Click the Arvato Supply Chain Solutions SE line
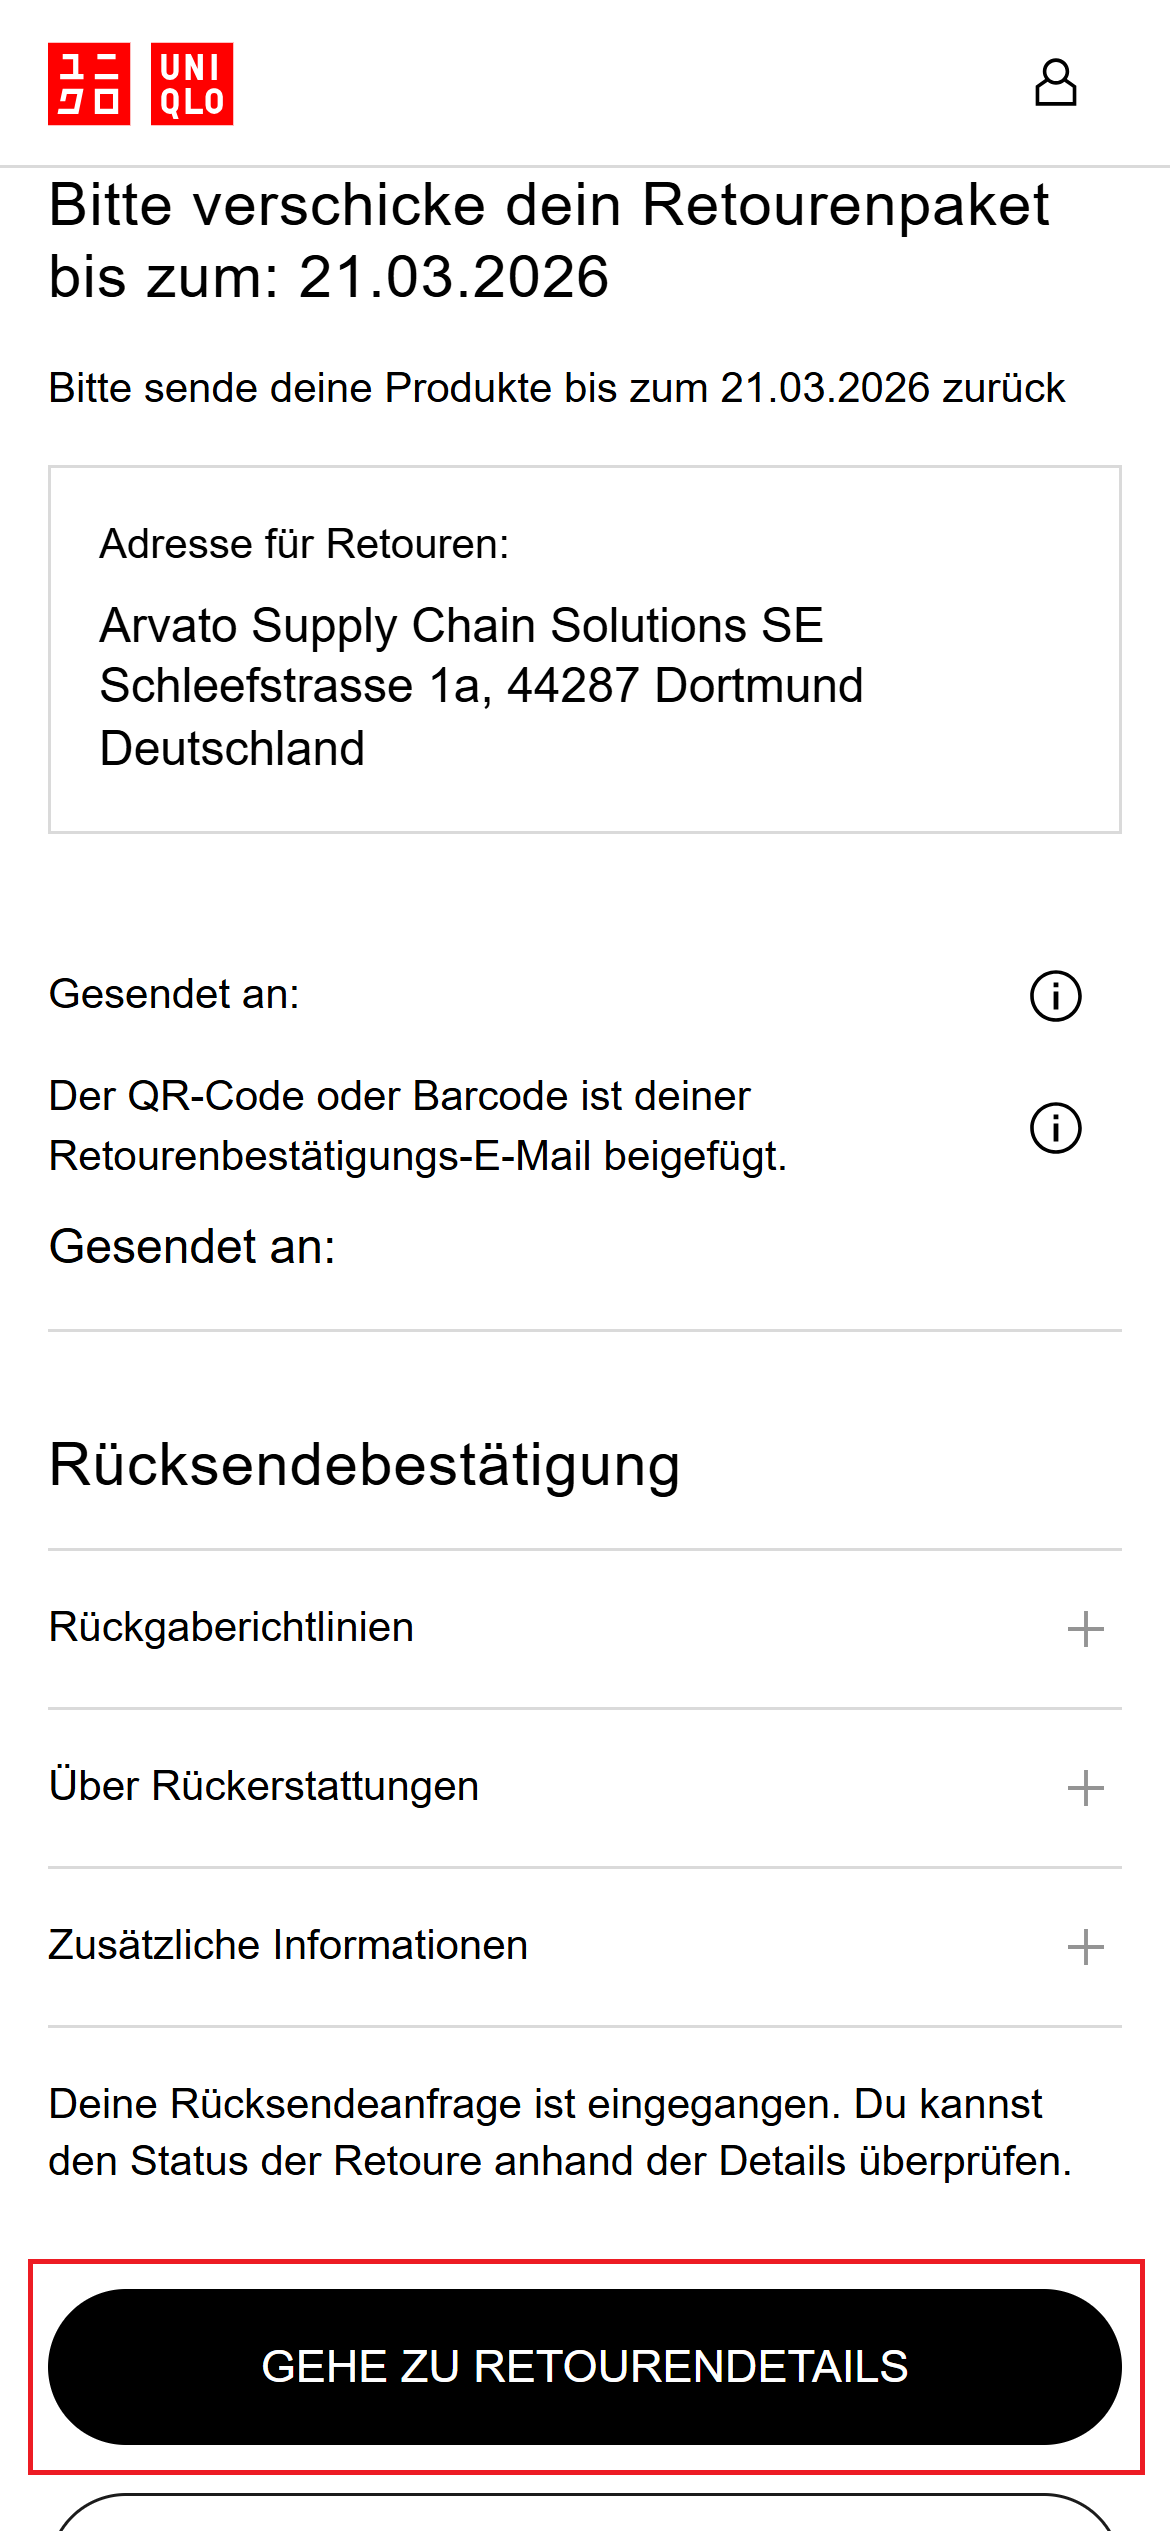This screenshot has width=1170, height=2531. [x=461, y=626]
